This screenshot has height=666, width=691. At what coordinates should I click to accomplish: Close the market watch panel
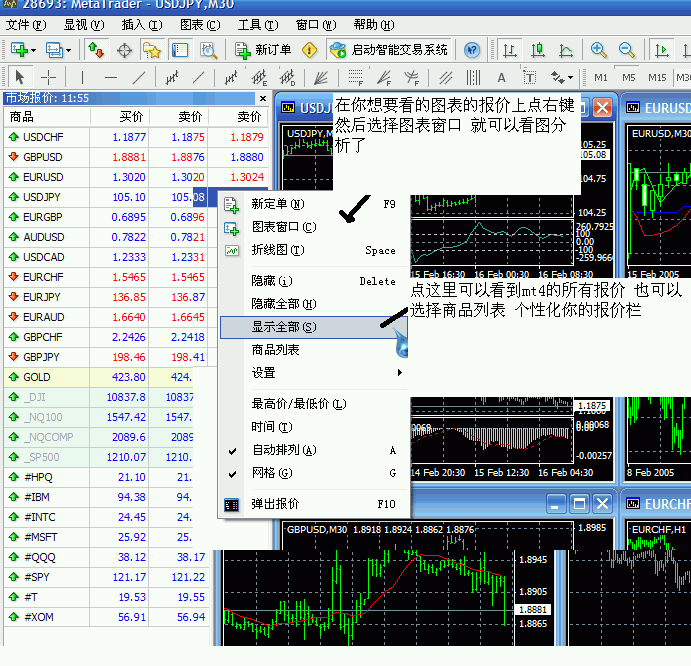click(x=263, y=98)
